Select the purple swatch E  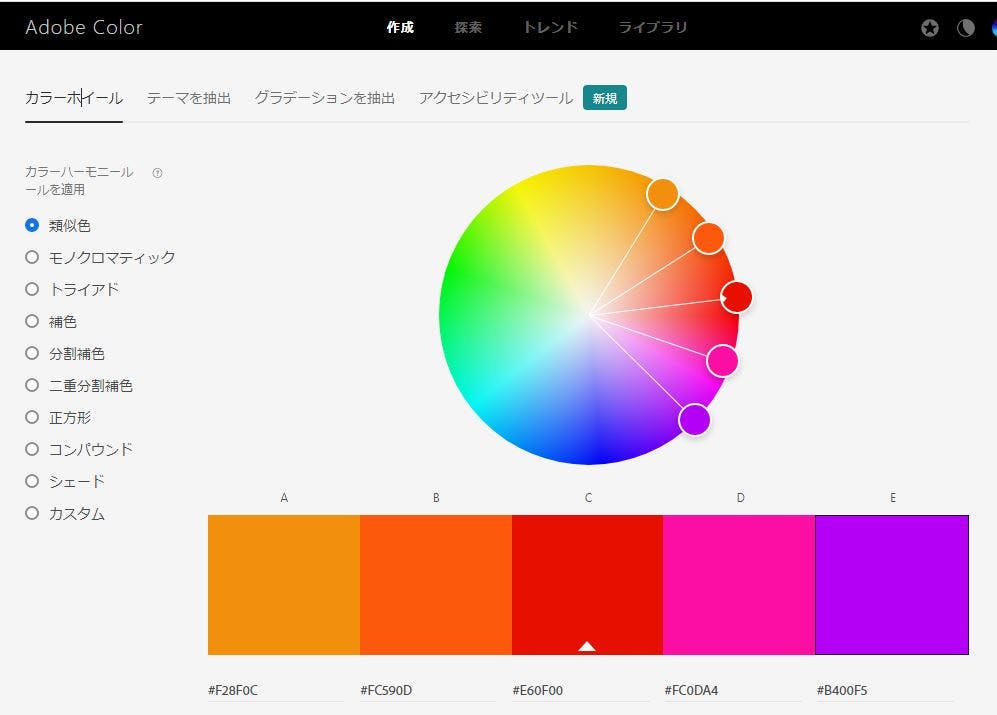pyautogui.click(x=892, y=584)
